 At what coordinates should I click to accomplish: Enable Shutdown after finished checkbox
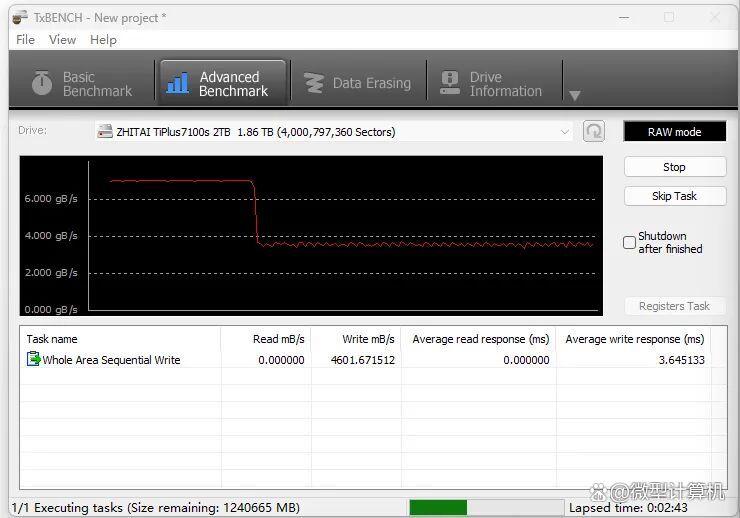click(x=629, y=242)
